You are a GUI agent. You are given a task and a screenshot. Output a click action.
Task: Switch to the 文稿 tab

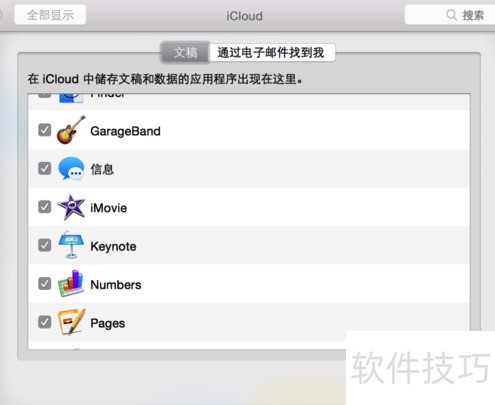point(185,52)
